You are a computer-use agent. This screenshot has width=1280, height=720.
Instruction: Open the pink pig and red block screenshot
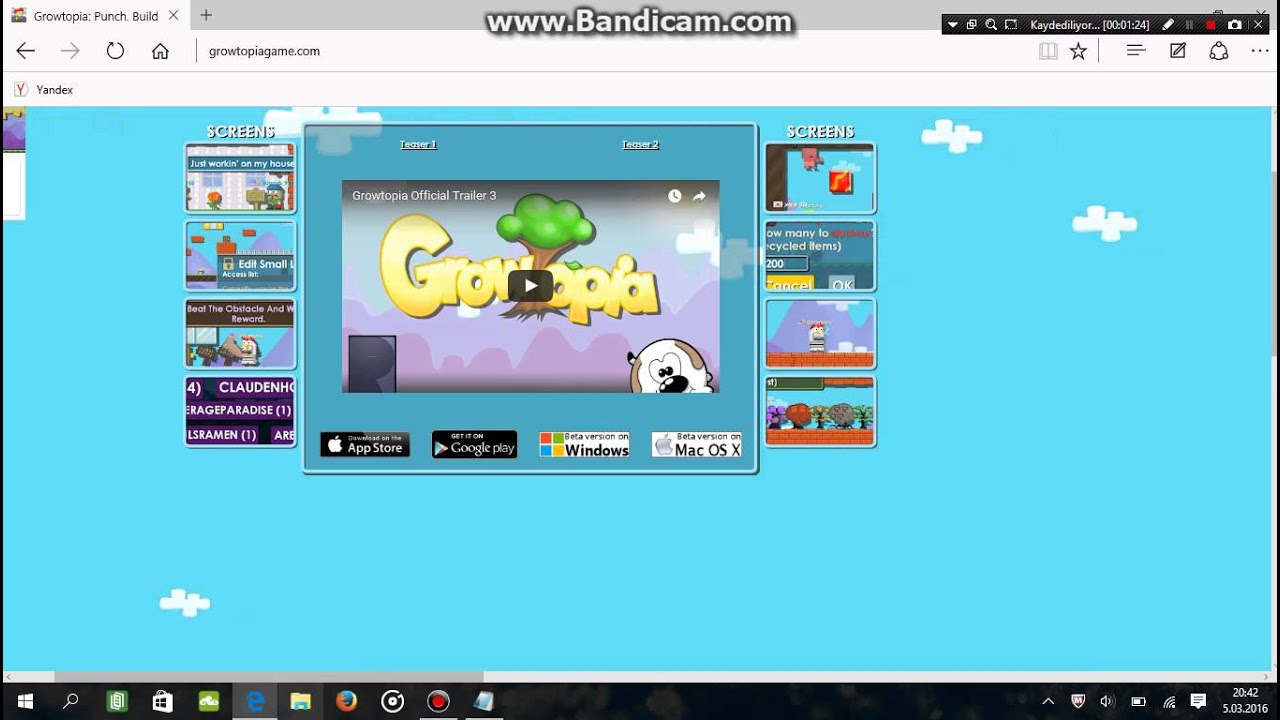tap(820, 178)
